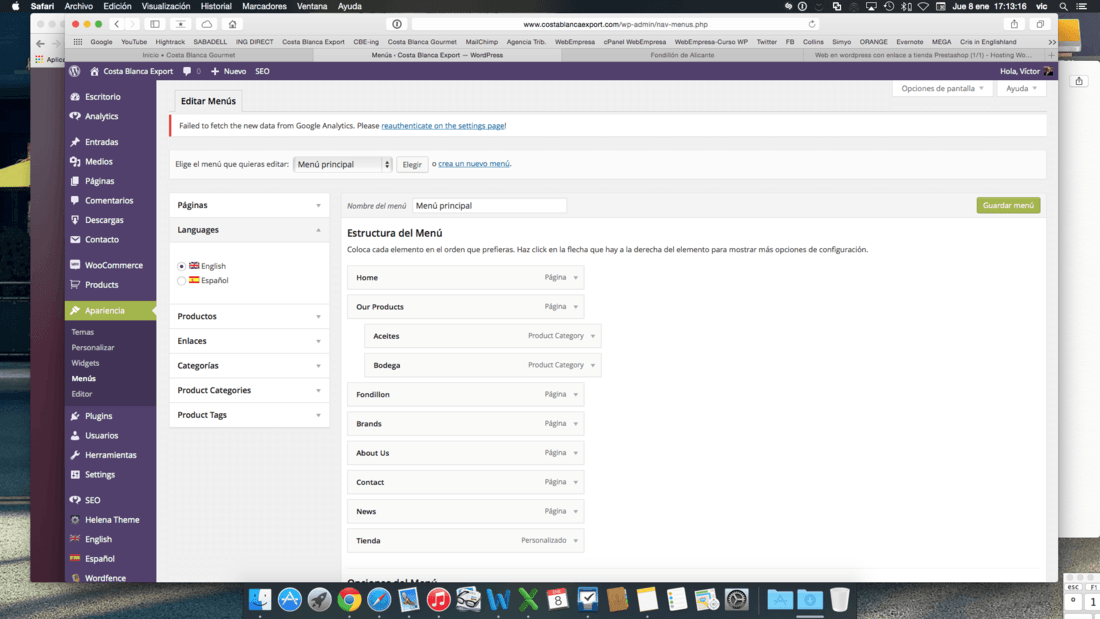Image resolution: width=1100 pixels, height=619 pixels.
Task: Open Spotlight search in menu bar
Action: [1063, 6]
